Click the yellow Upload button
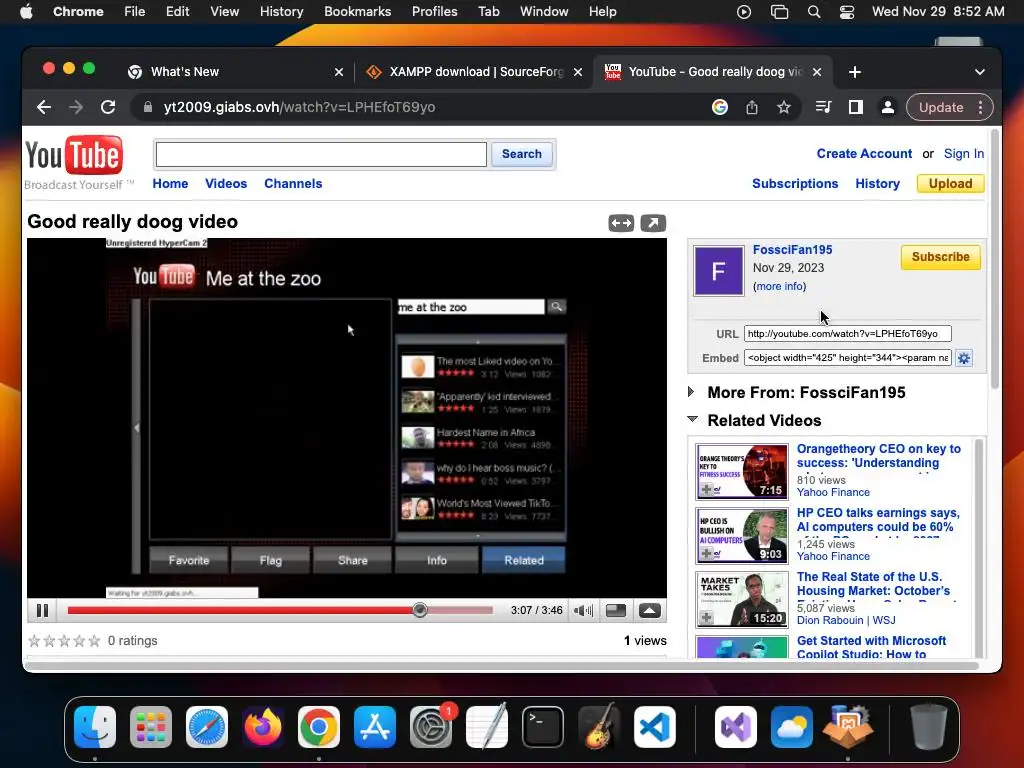1024x768 pixels. pos(950,184)
